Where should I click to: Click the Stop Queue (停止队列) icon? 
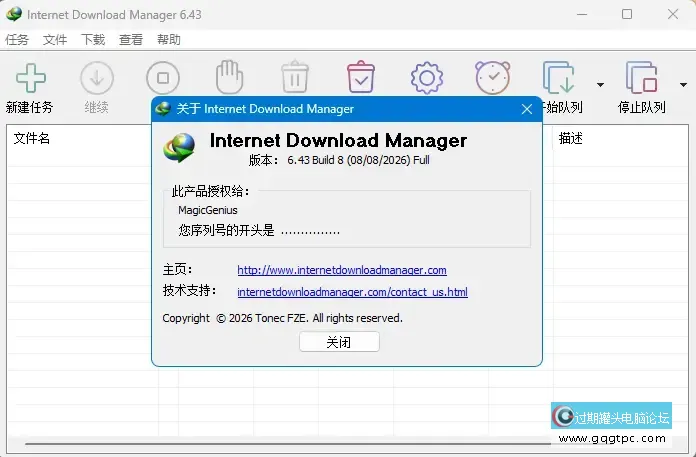(x=641, y=77)
